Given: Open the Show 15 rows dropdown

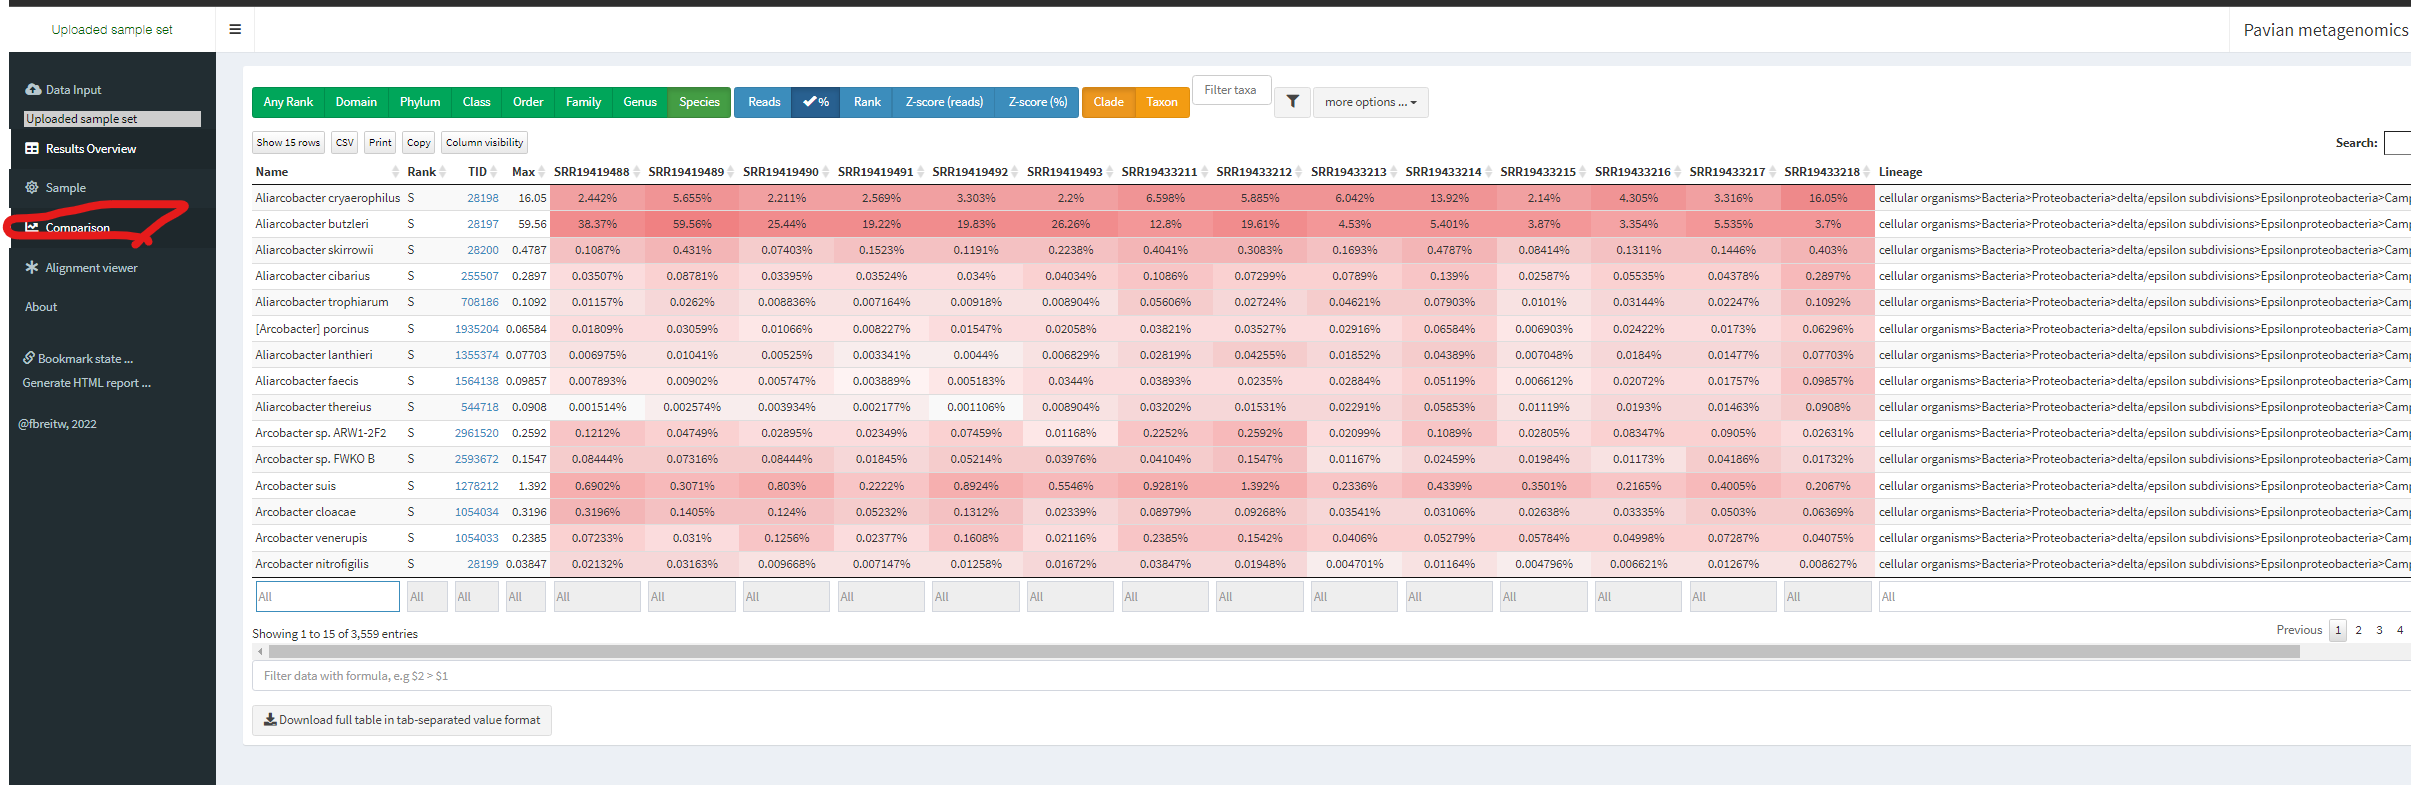Looking at the screenshot, I should [x=288, y=143].
